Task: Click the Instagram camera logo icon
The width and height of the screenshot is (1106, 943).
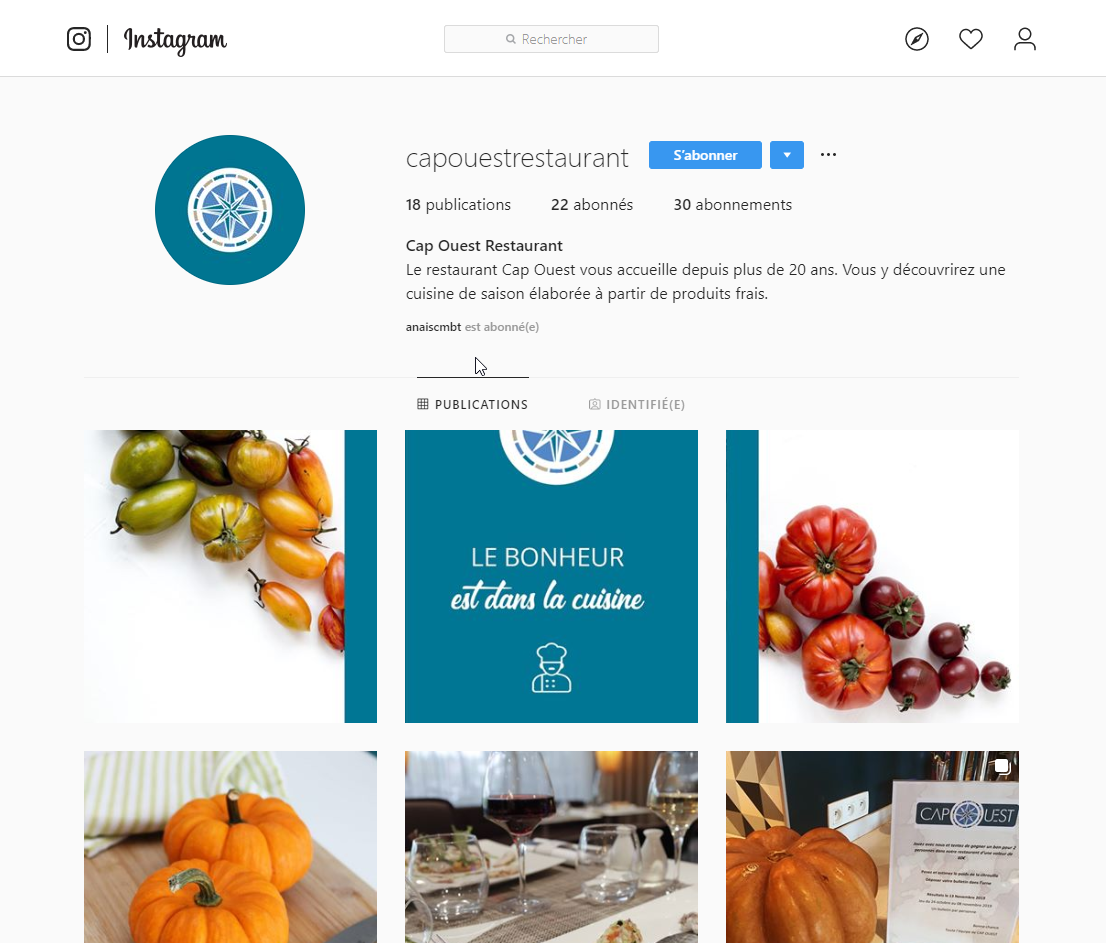Action: 79,39
